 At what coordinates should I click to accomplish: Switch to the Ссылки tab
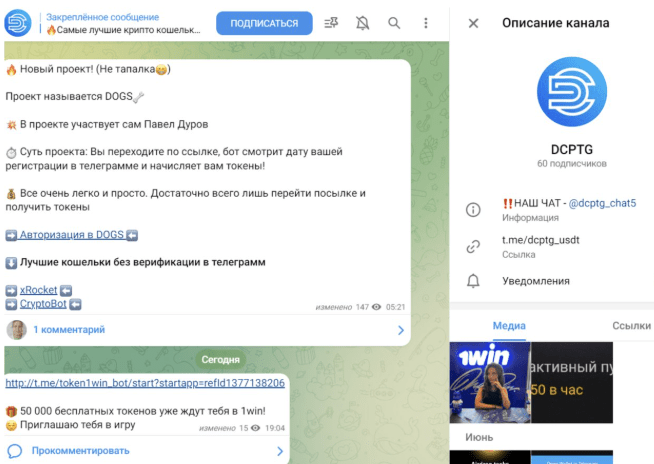coord(631,325)
